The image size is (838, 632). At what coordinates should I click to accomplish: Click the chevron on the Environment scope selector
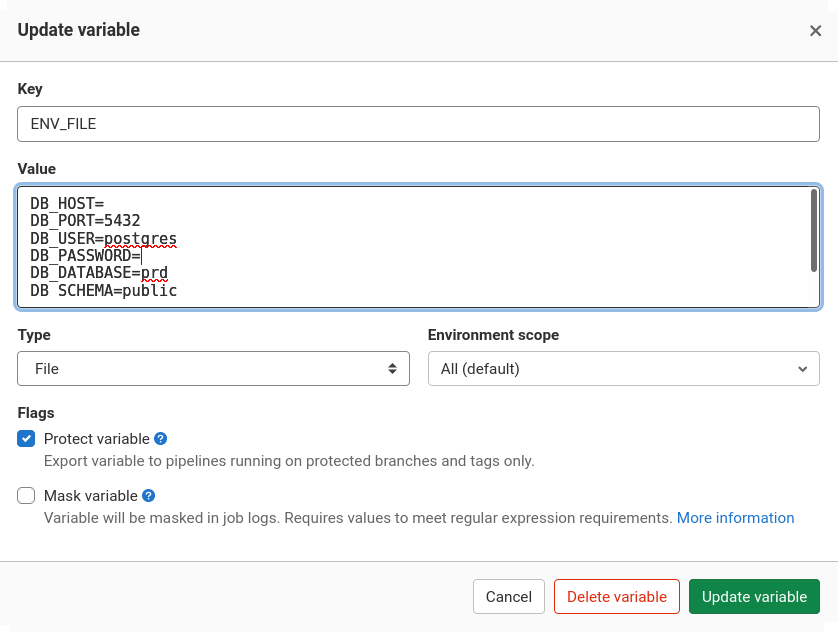click(x=802, y=368)
